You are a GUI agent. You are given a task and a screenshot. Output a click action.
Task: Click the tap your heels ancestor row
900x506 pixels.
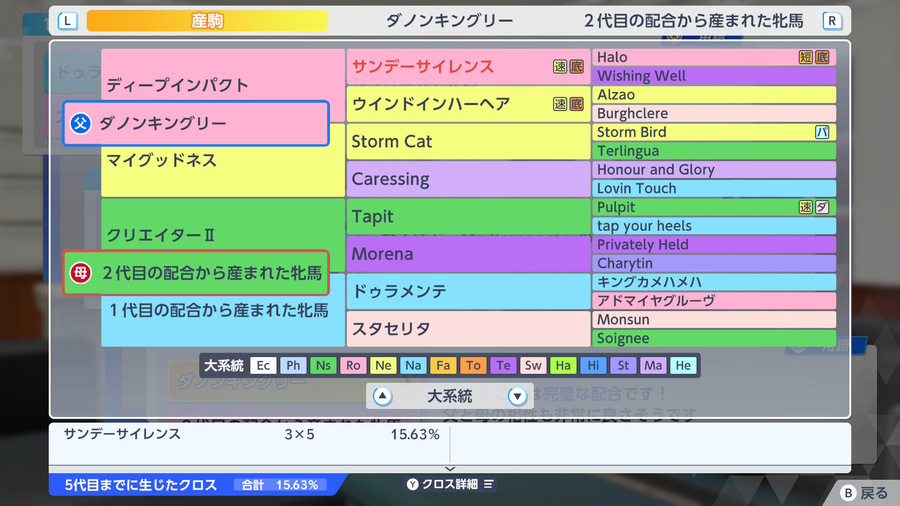point(714,226)
